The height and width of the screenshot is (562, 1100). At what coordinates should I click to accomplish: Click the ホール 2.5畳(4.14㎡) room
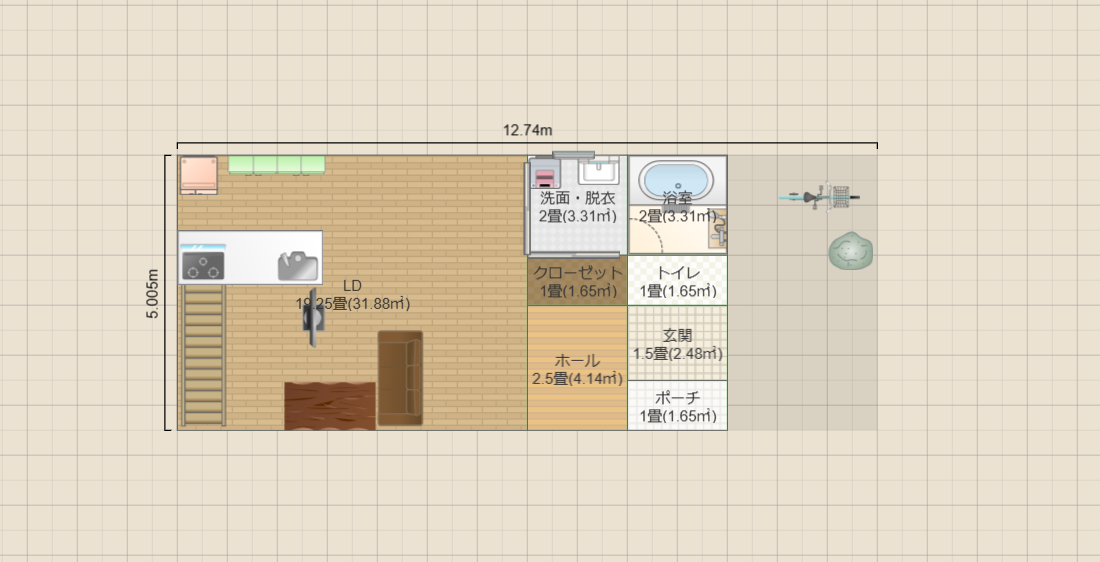click(x=577, y=368)
